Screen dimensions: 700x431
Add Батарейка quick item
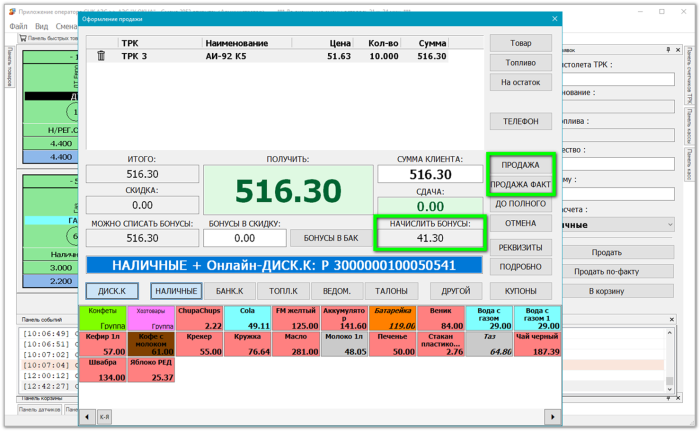(x=392, y=318)
